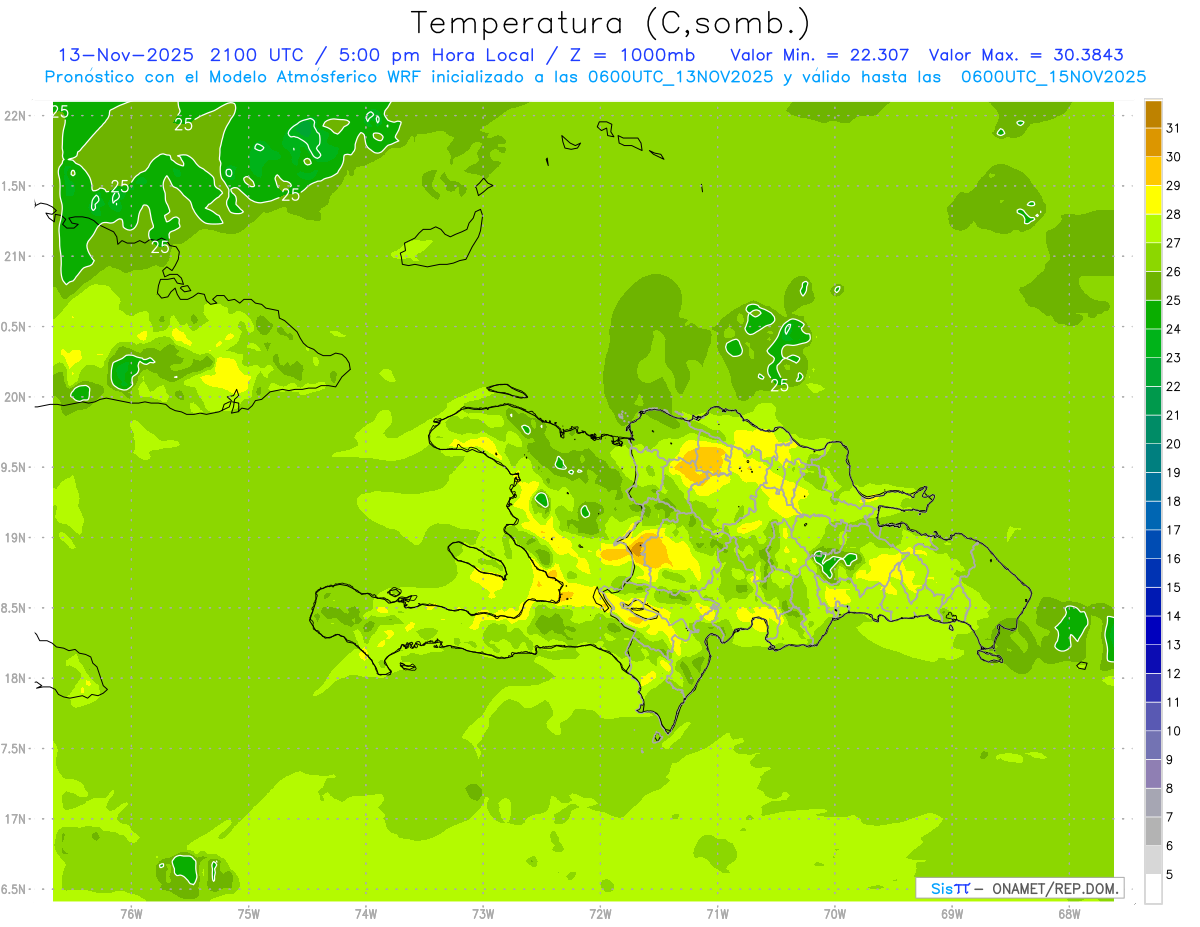Click the "69W" longitude axis label
This screenshot has width=1200, height=927.
coord(952,914)
